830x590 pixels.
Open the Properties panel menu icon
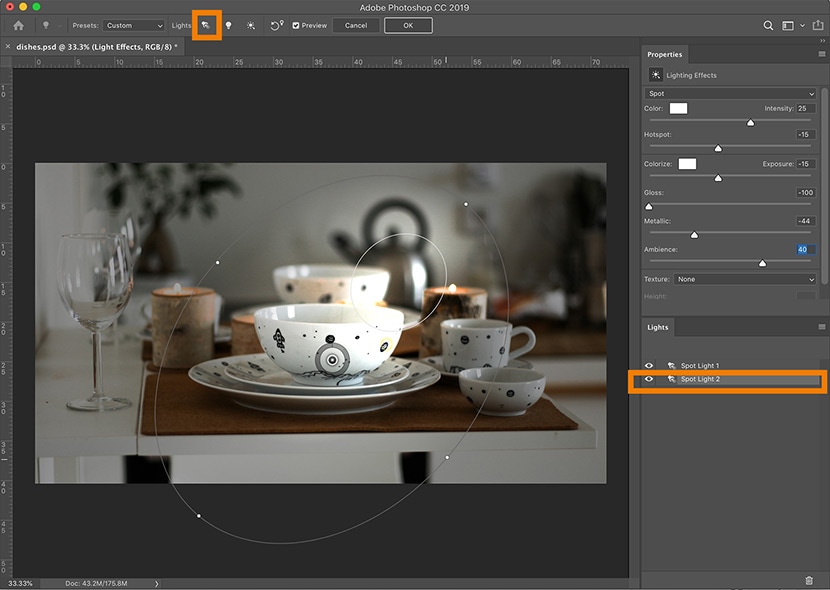point(822,54)
